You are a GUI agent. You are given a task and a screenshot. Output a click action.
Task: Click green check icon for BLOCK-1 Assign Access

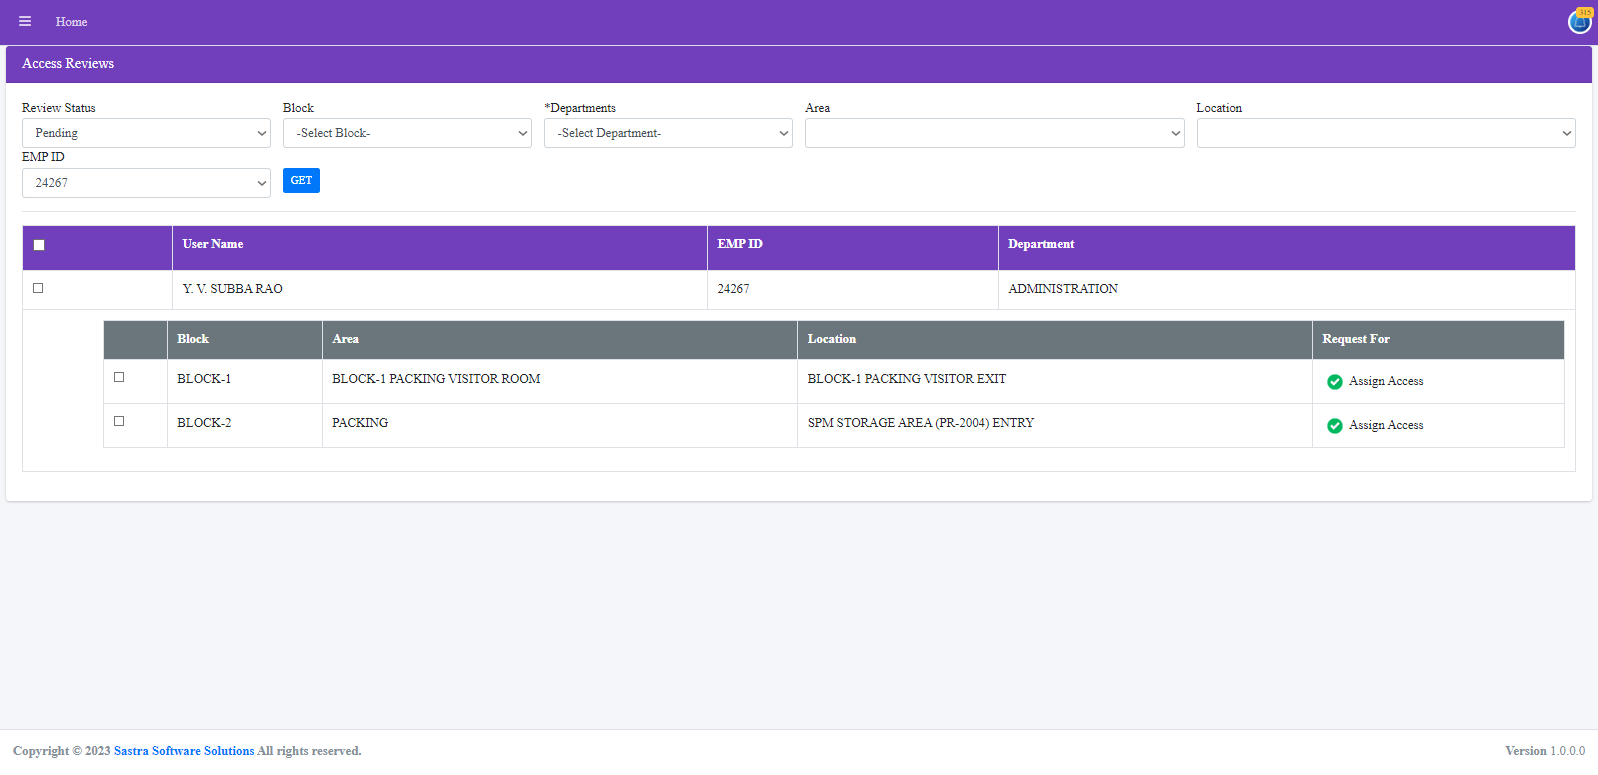[1334, 382]
